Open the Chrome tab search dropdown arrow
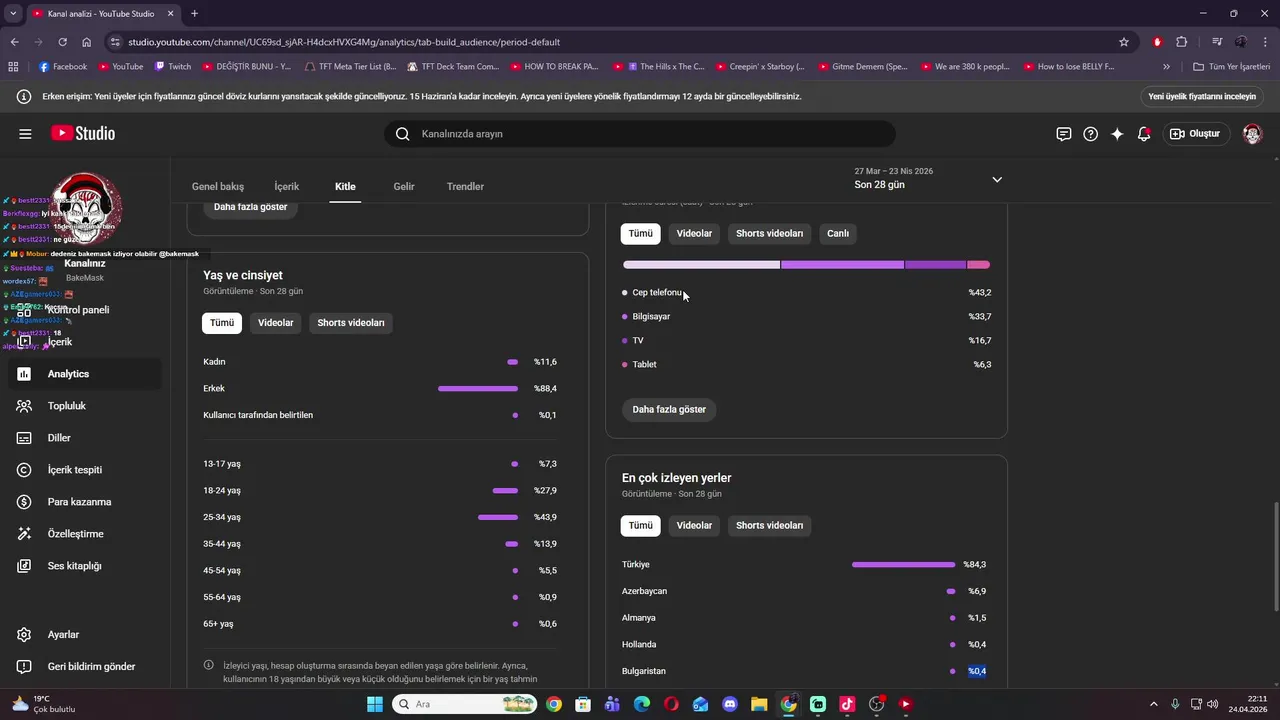 coord(13,13)
